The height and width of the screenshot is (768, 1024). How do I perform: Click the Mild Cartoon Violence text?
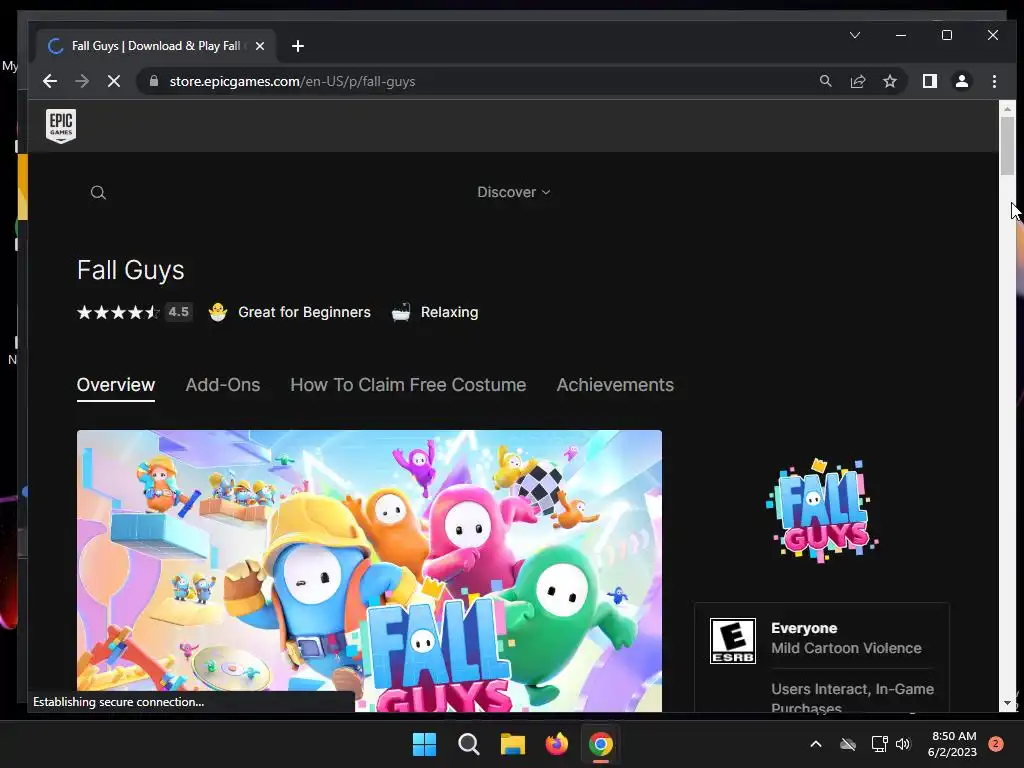point(846,648)
